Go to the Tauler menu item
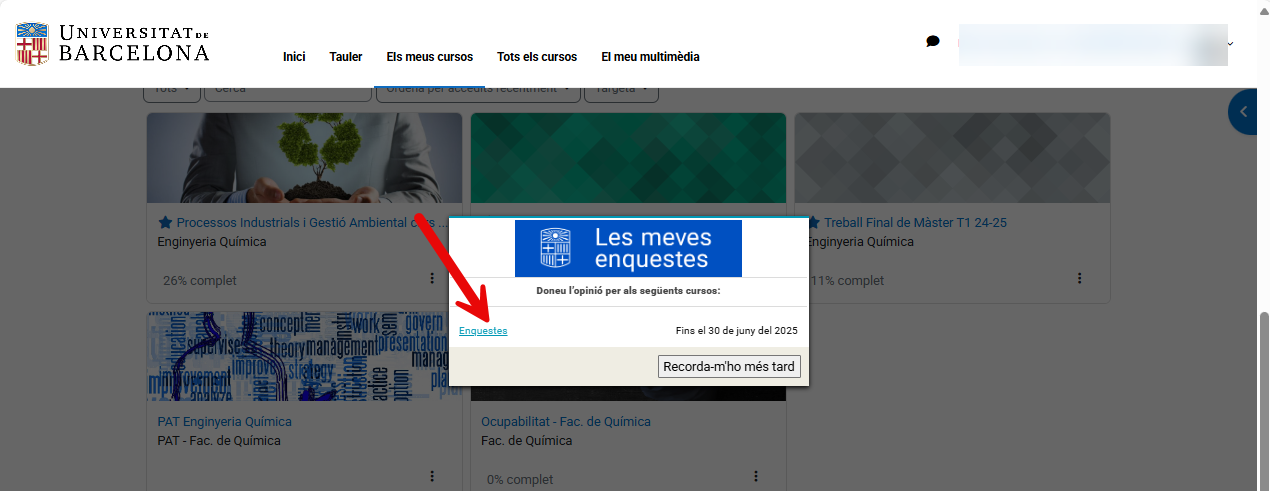The height and width of the screenshot is (491, 1270). pos(346,57)
